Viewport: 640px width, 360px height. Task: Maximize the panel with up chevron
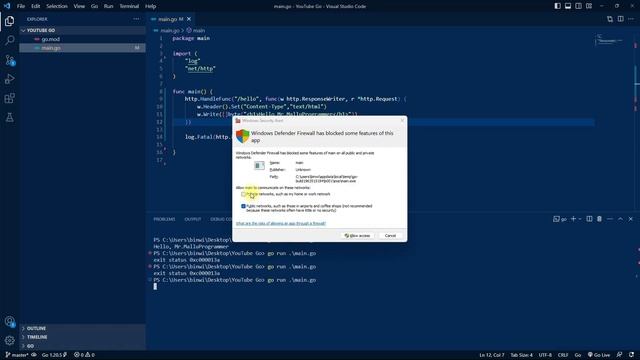pos(620,219)
